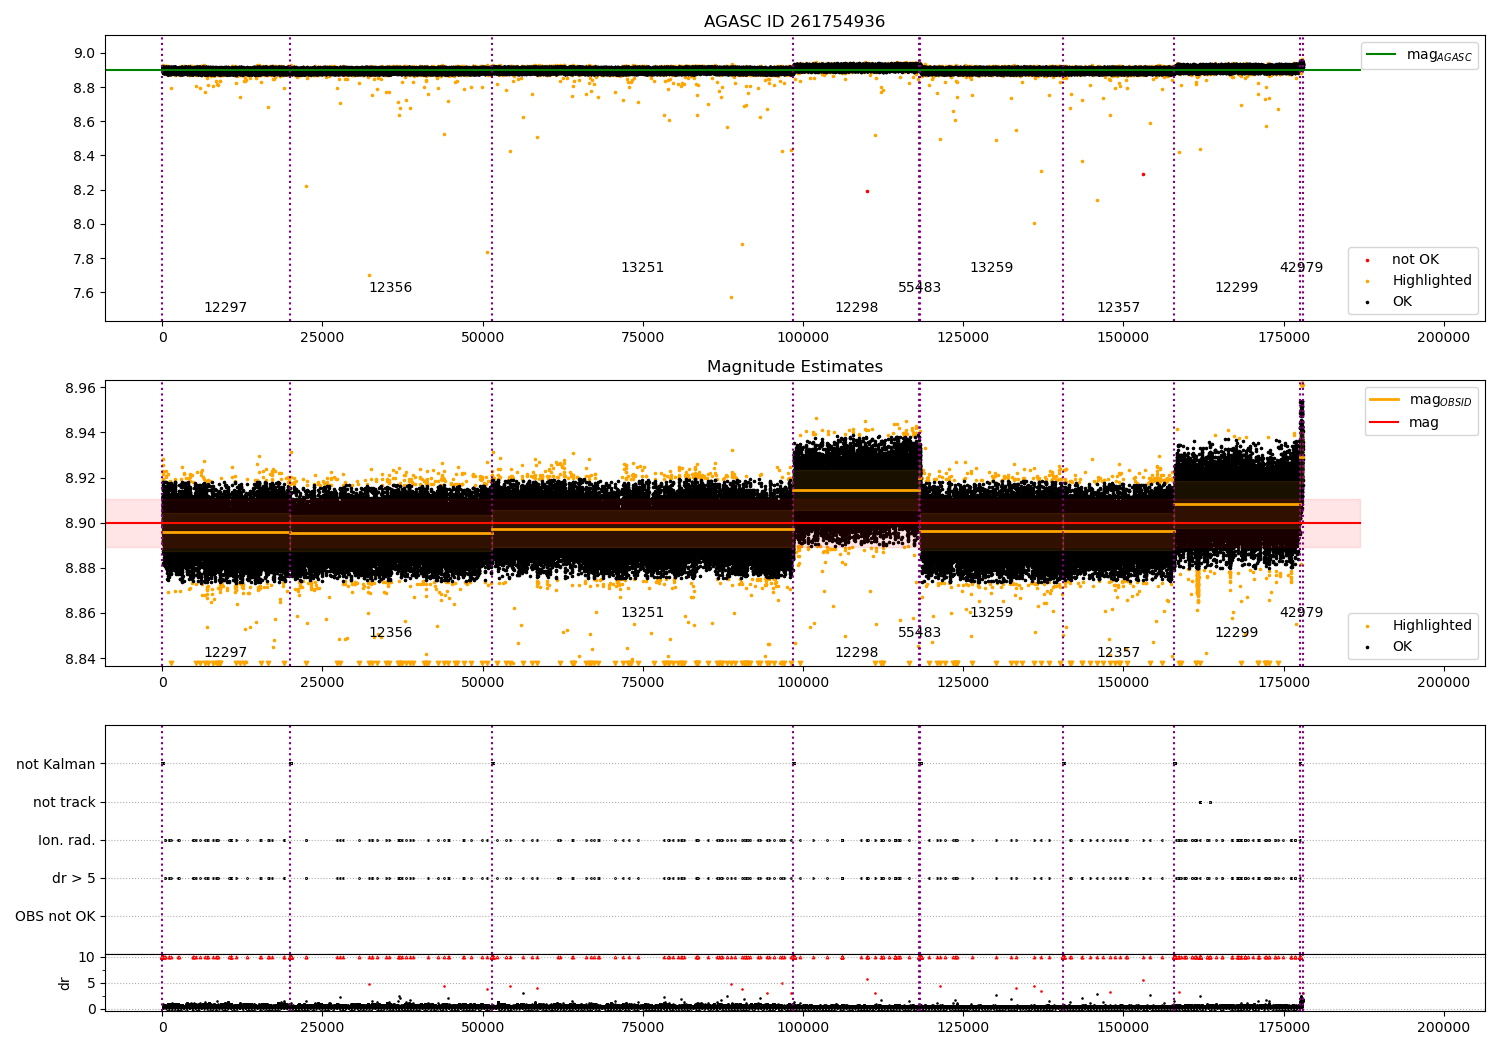Click x-axis tick 75000 in bottom plot
The image size is (1500, 1050).
643,1027
